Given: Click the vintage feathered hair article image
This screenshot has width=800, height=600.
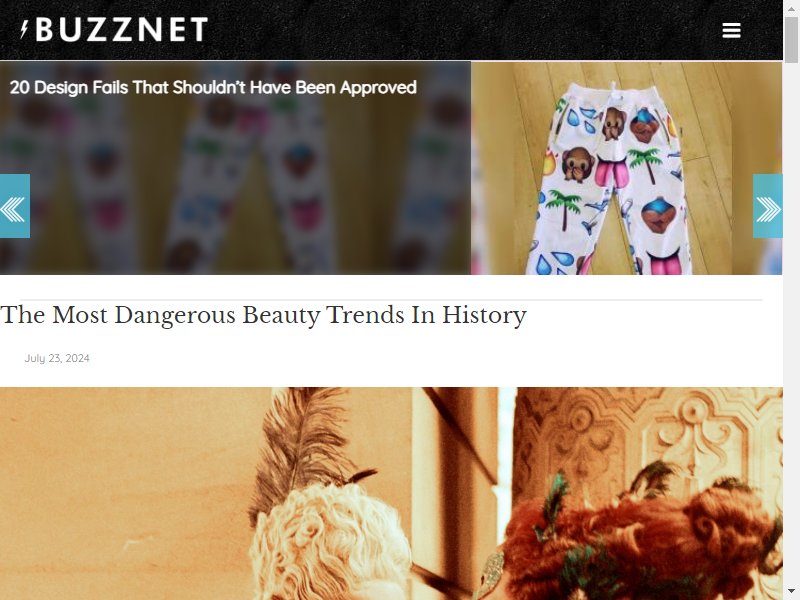Looking at the screenshot, I should (x=391, y=493).
